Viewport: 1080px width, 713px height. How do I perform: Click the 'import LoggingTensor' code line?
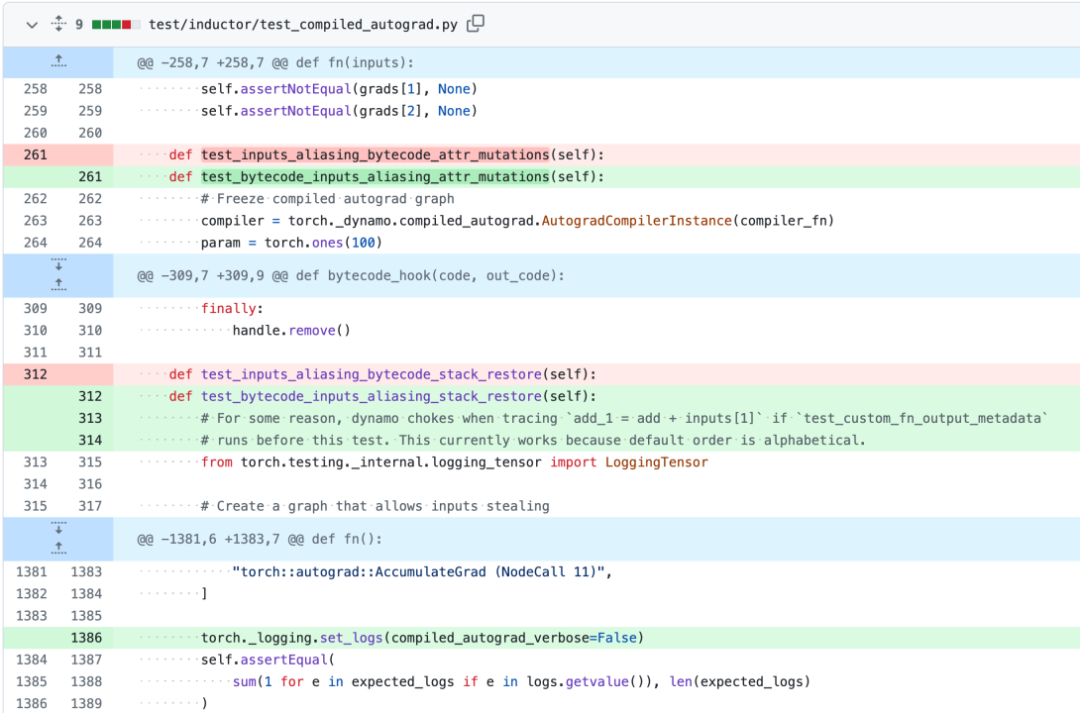(x=454, y=462)
